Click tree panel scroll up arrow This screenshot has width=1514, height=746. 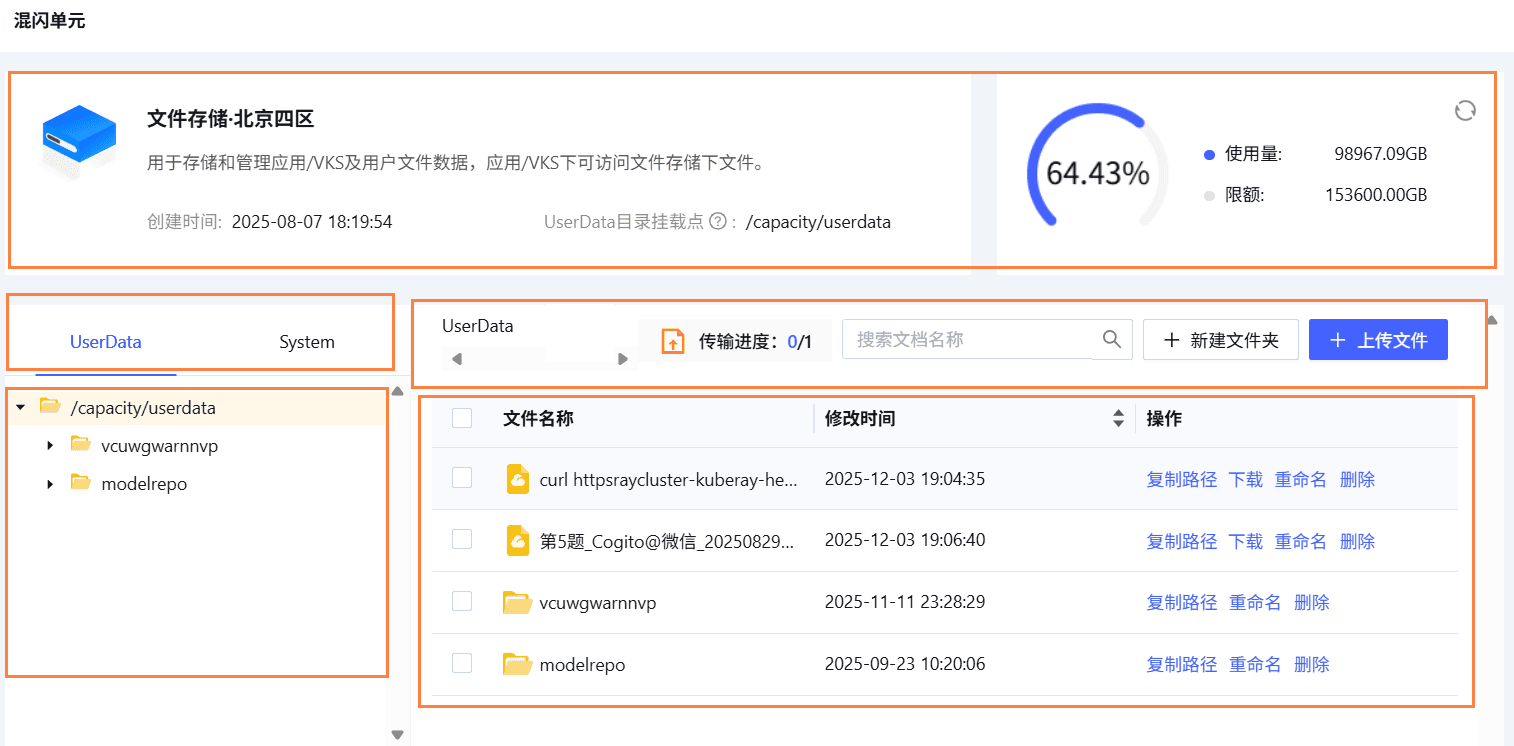point(397,391)
